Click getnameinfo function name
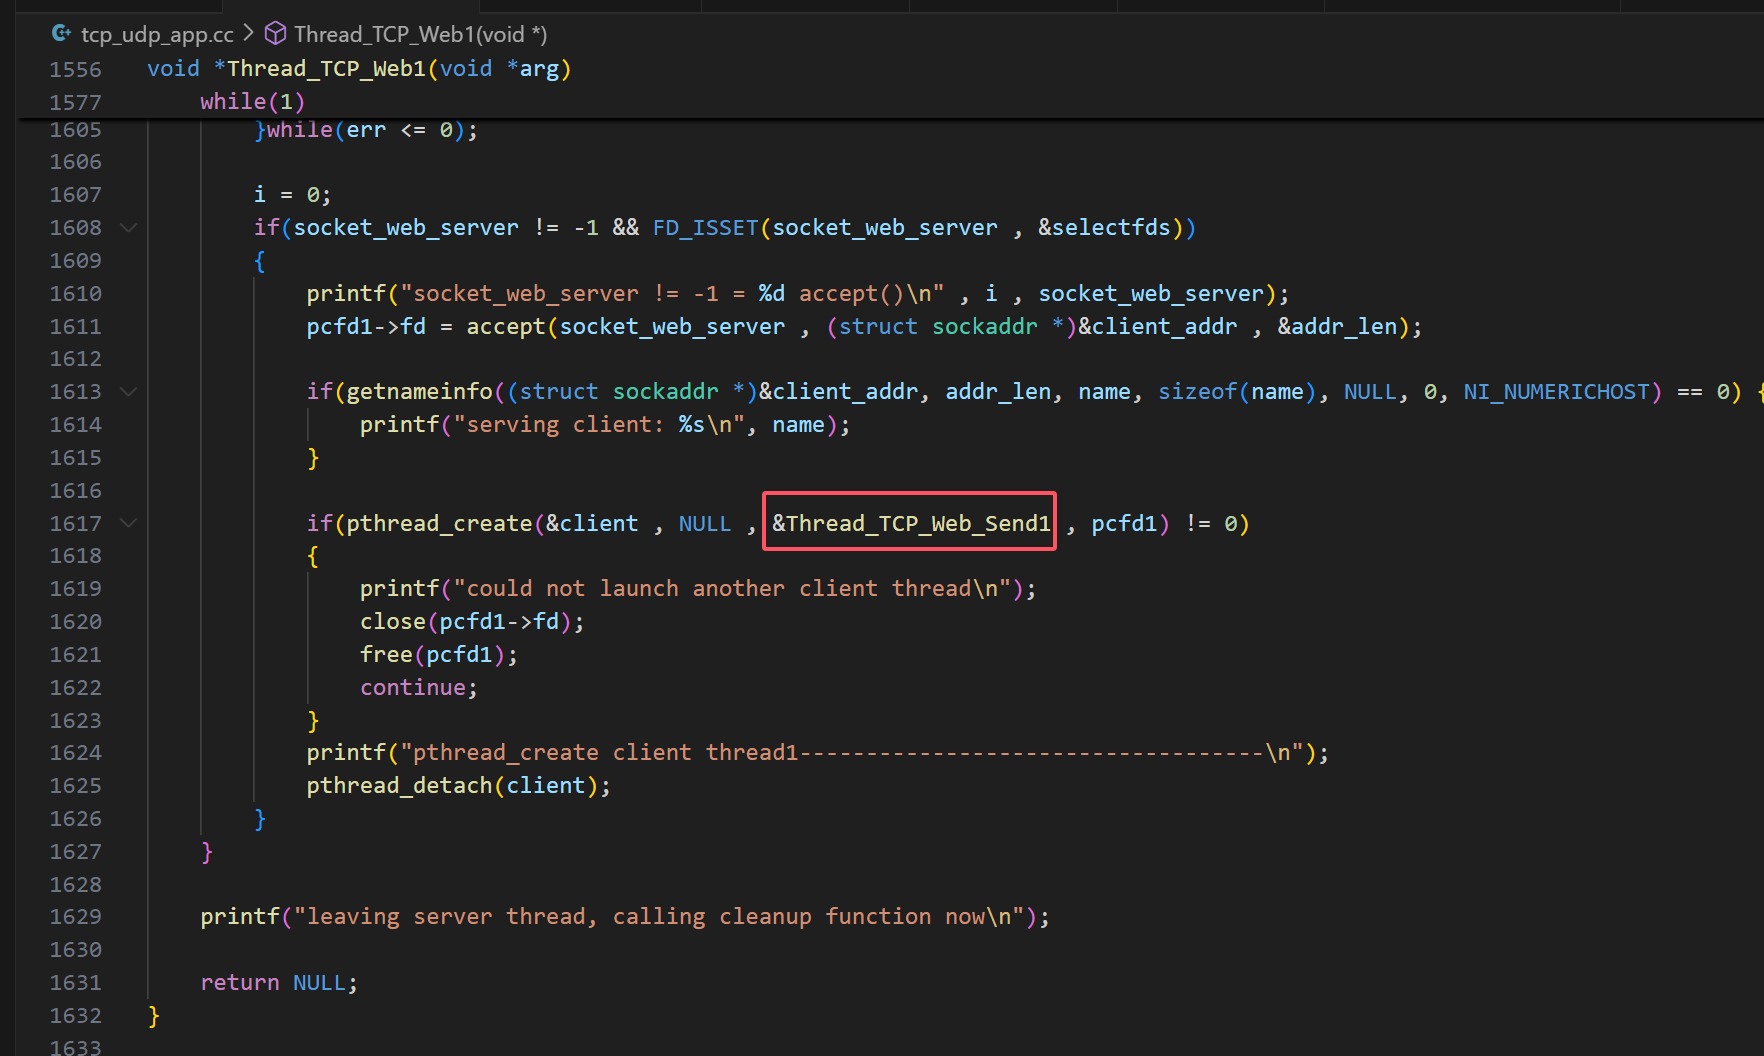 419,392
